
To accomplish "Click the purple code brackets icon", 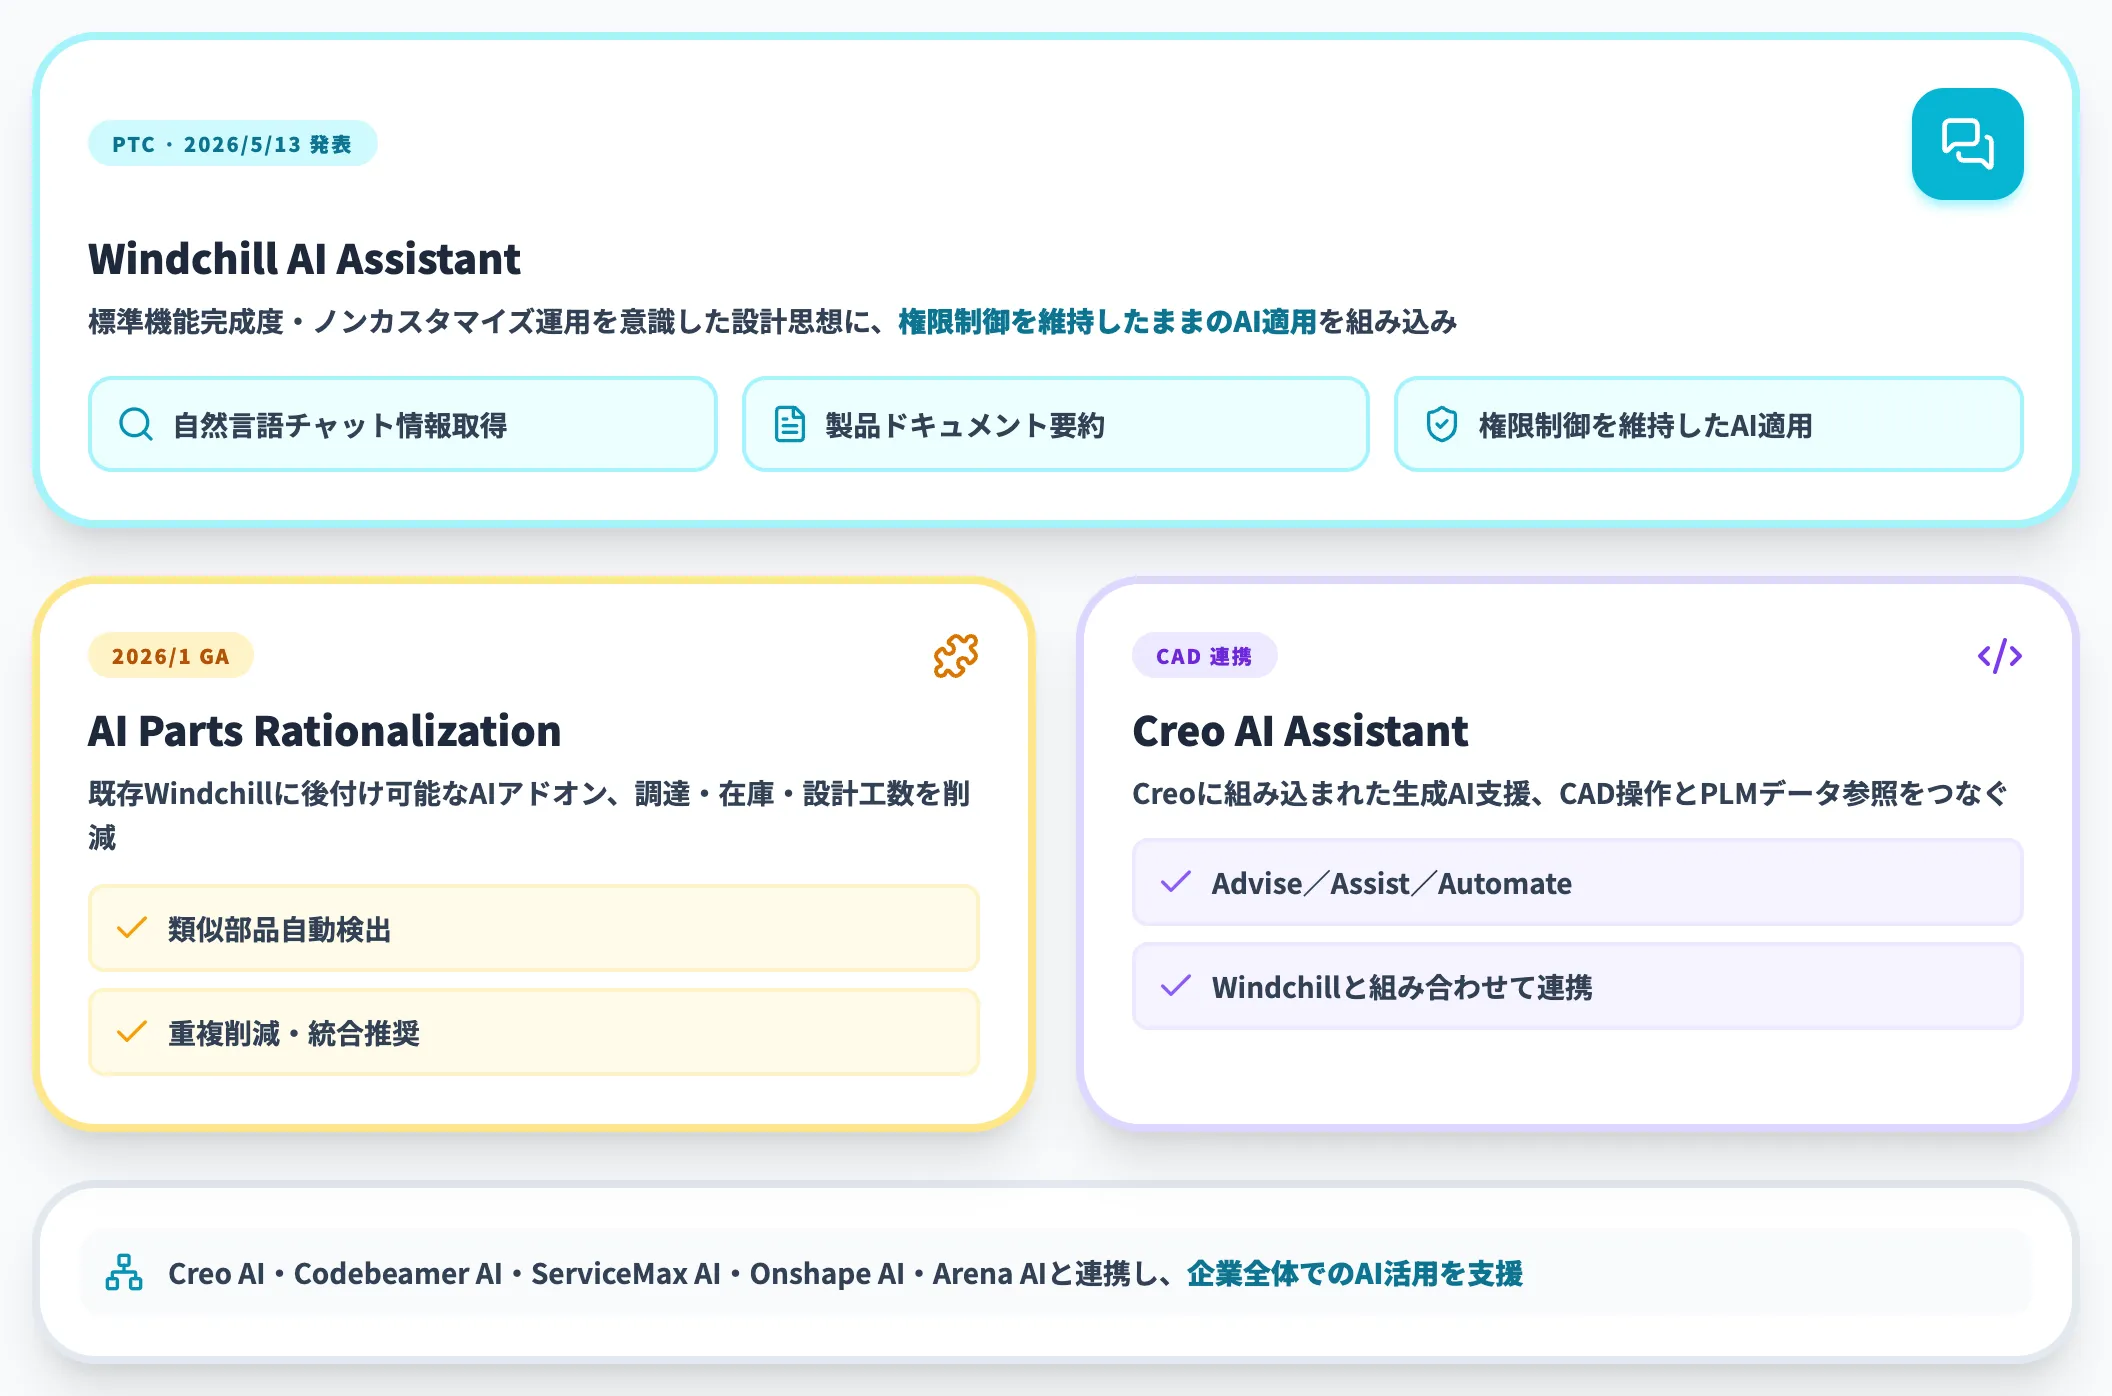I will pyautogui.click(x=2000, y=656).
